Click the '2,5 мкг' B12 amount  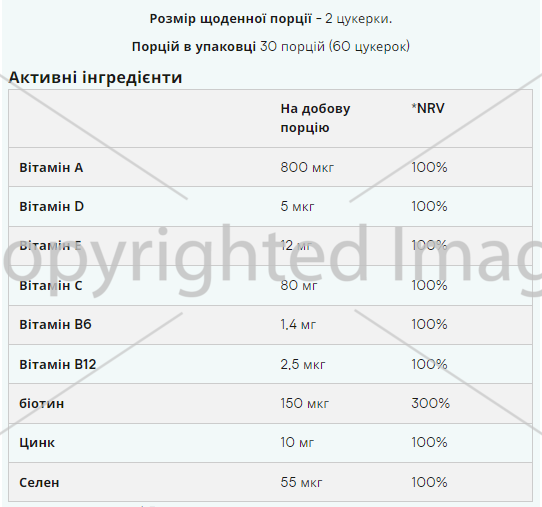(303, 365)
